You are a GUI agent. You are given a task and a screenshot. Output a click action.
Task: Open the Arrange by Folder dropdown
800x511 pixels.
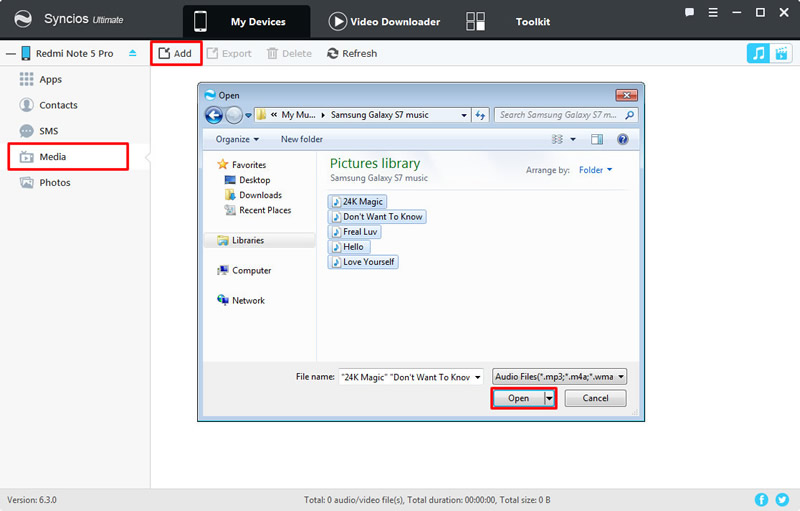coord(595,170)
